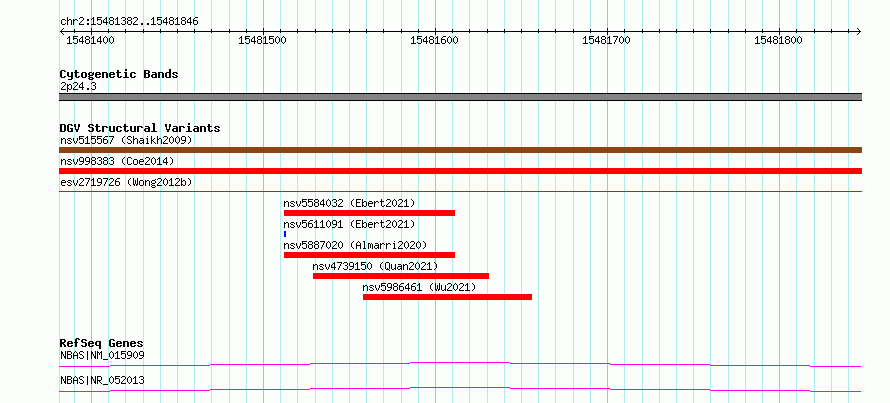Click ruler position 15481400
890x403 pixels.
(90, 40)
